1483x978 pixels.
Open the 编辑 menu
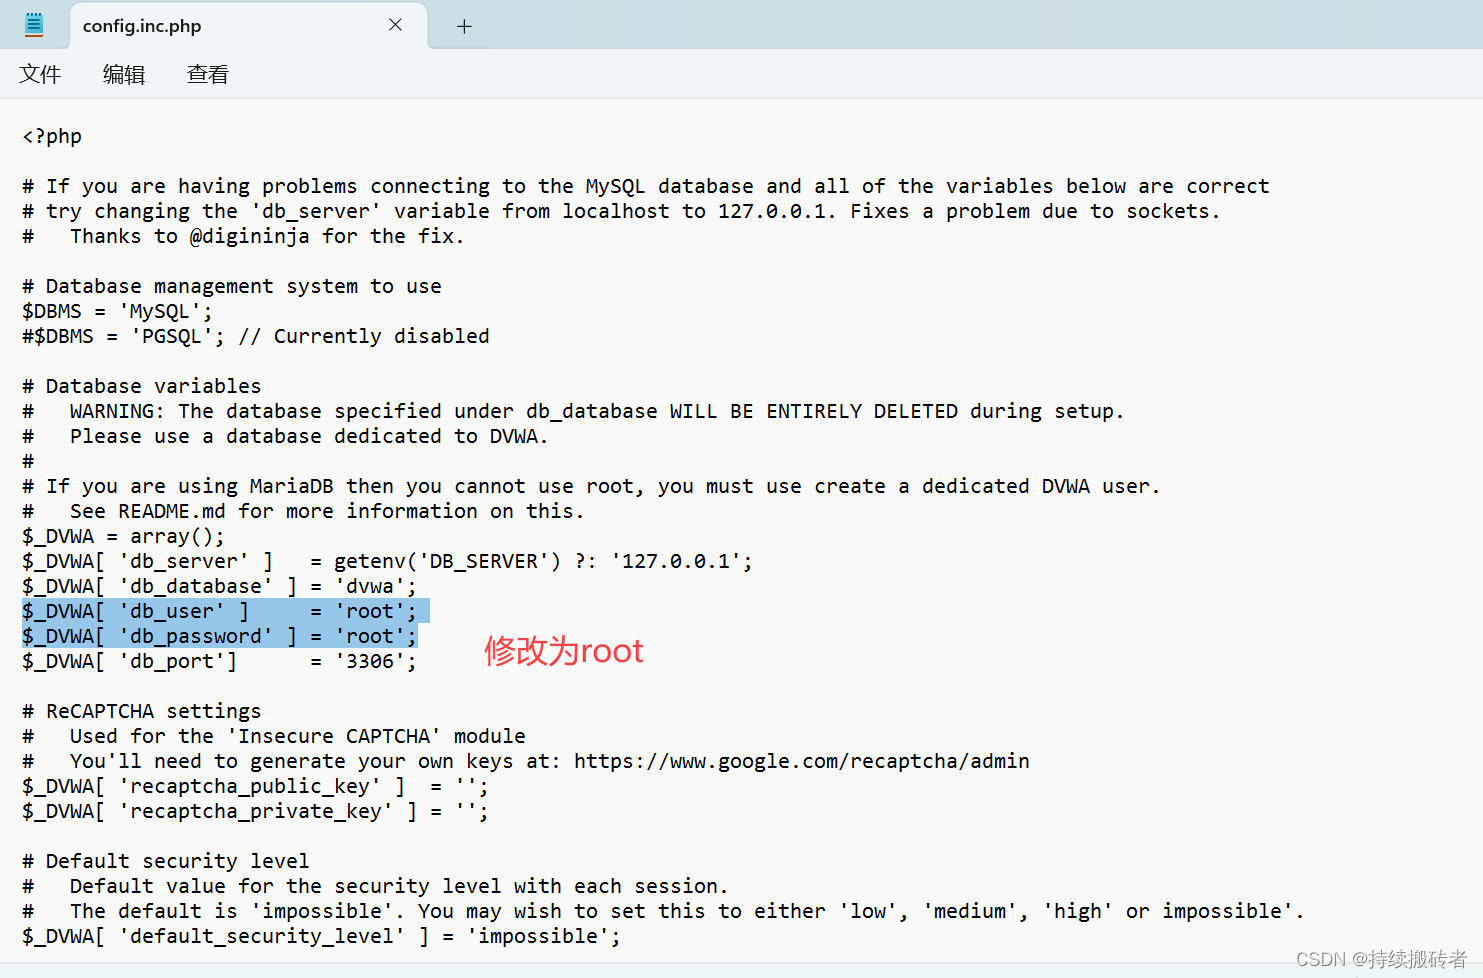(x=124, y=74)
